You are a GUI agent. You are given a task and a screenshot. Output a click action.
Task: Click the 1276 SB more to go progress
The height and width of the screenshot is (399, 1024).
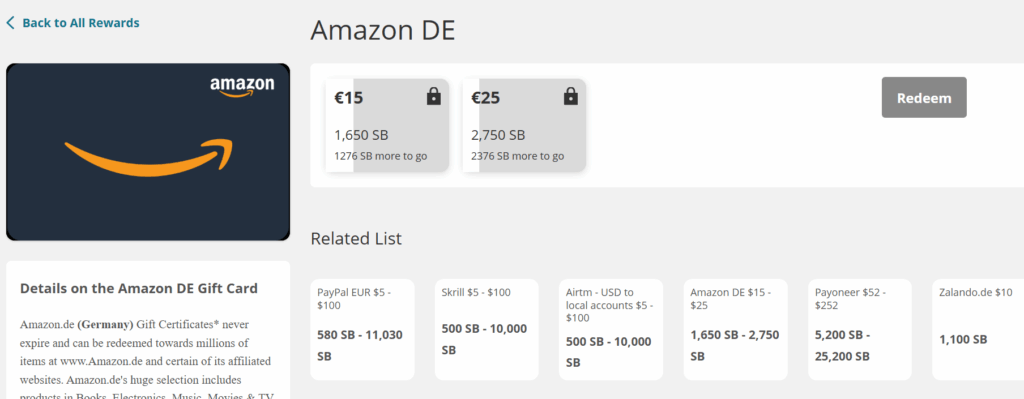(381, 156)
